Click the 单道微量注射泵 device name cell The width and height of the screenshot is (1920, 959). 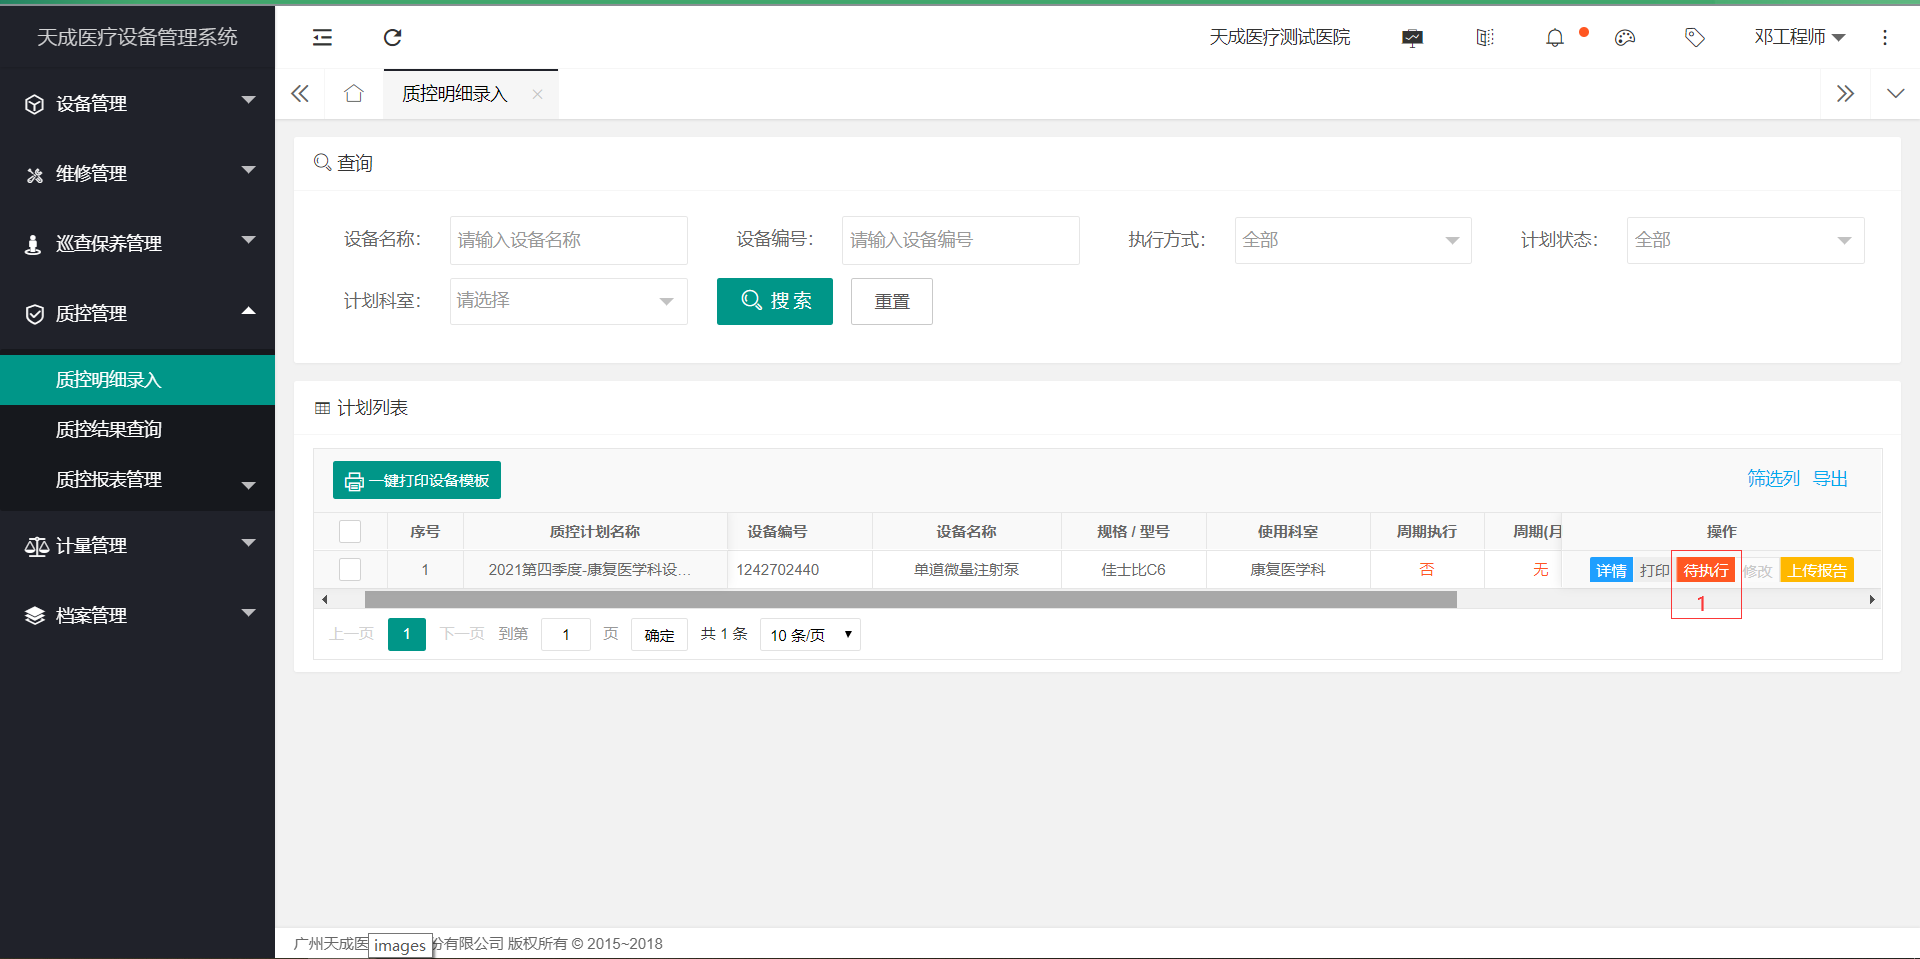click(966, 570)
